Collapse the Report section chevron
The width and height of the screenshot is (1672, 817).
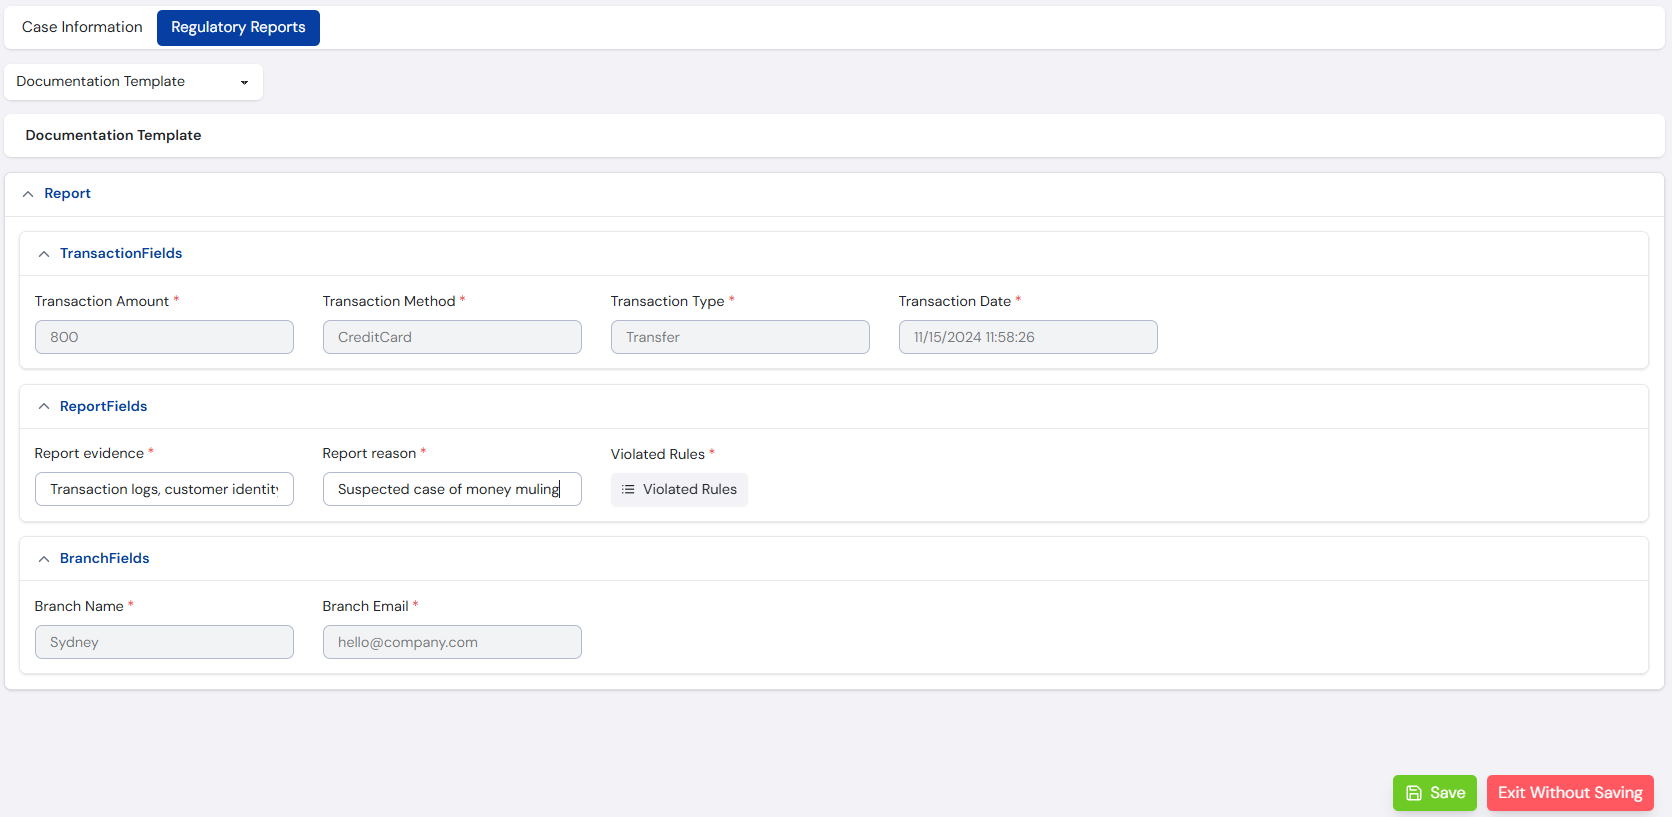[28, 194]
